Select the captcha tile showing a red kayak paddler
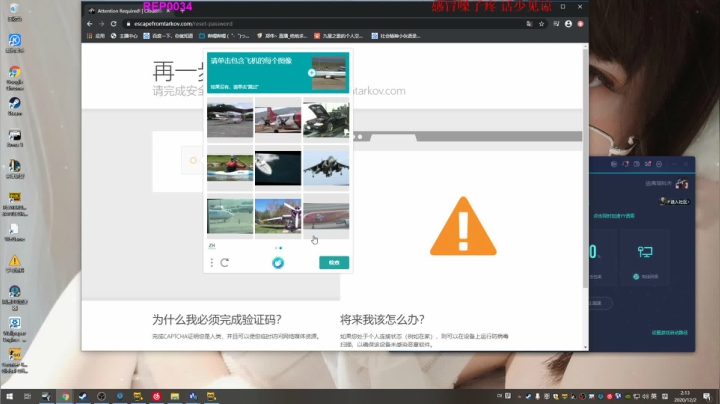720x404 pixels. click(x=230, y=168)
